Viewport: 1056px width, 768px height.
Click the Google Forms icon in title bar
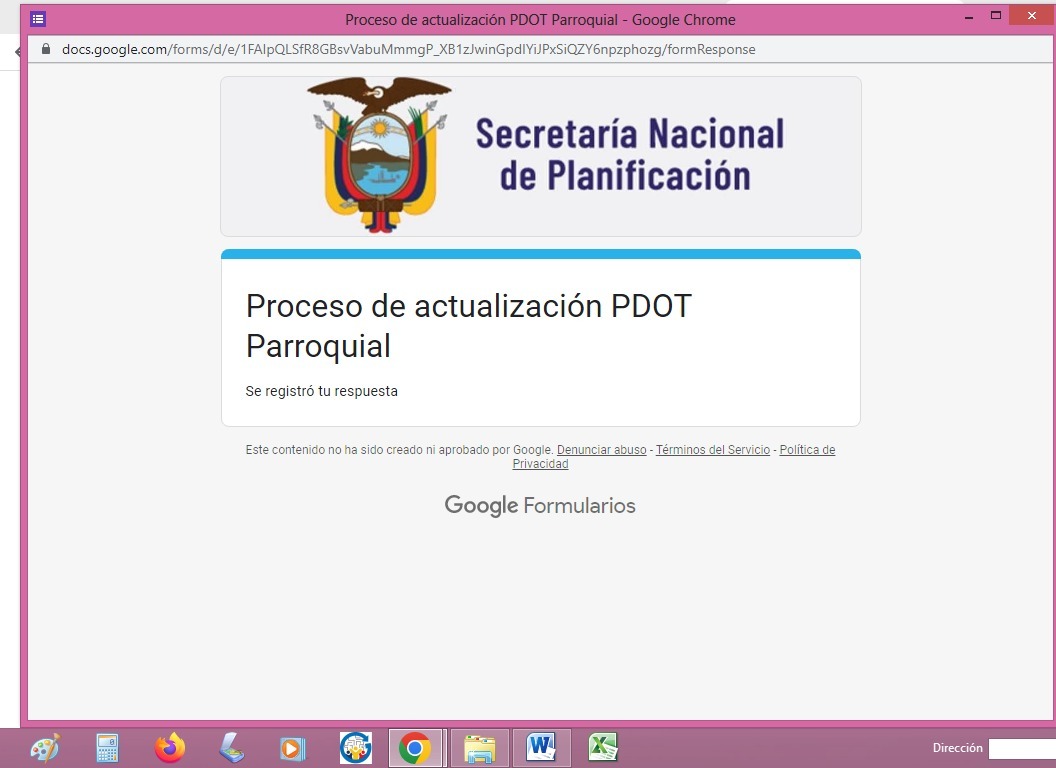click(38, 19)
